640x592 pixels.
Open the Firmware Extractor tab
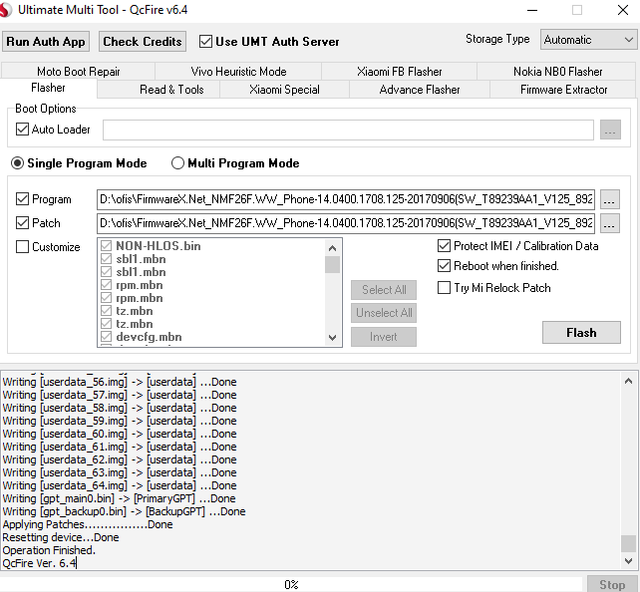pos(563,89)
